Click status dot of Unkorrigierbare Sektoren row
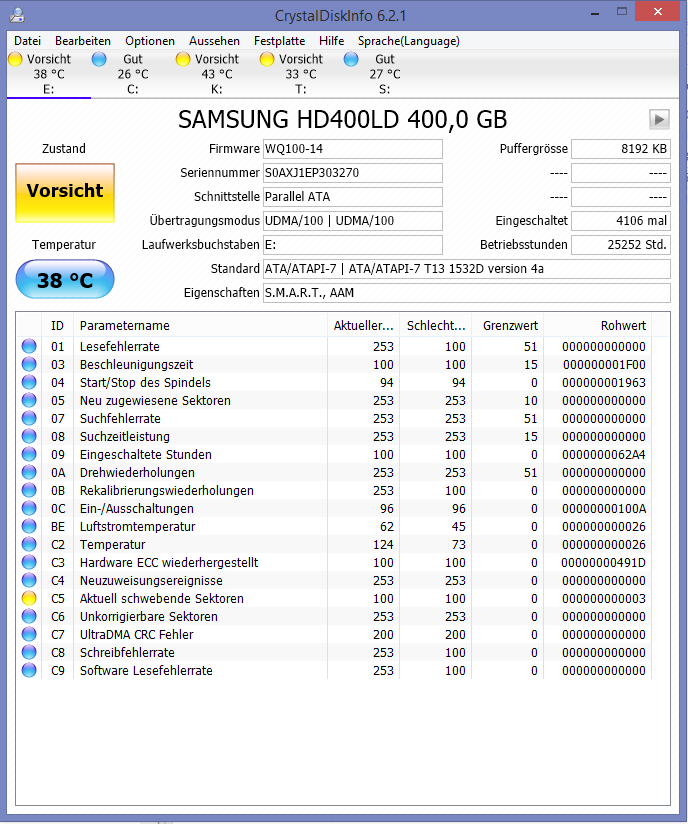The width and height of the screenshot is (688, 824). pos(29,616)
